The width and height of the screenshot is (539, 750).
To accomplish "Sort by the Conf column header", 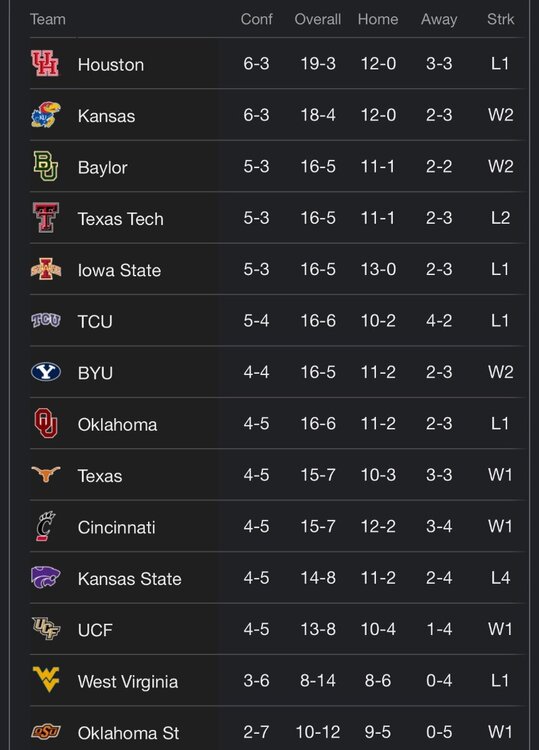I will click(x=256, y=19).
